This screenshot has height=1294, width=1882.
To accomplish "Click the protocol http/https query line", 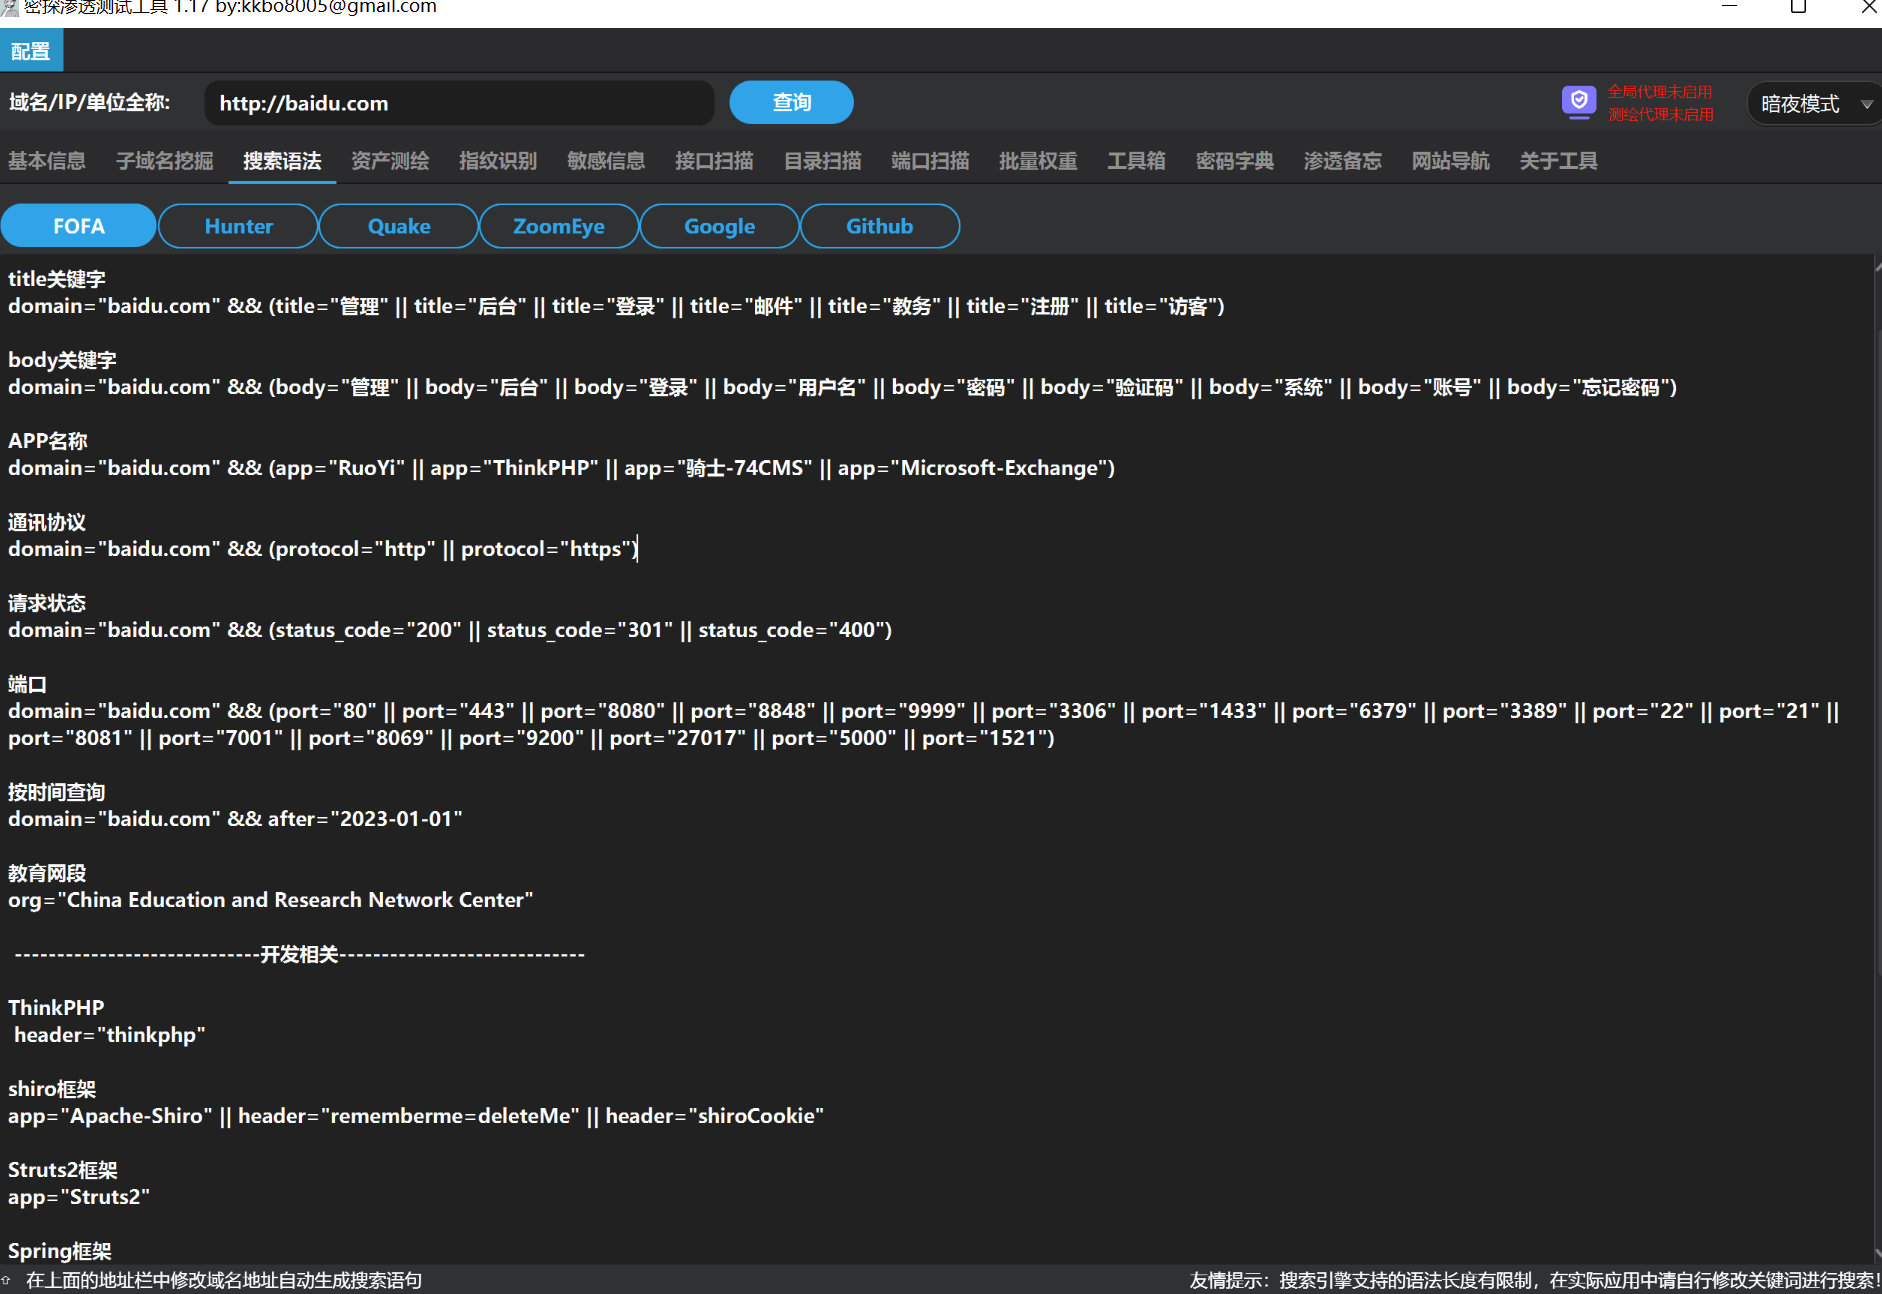I will 323,549.
